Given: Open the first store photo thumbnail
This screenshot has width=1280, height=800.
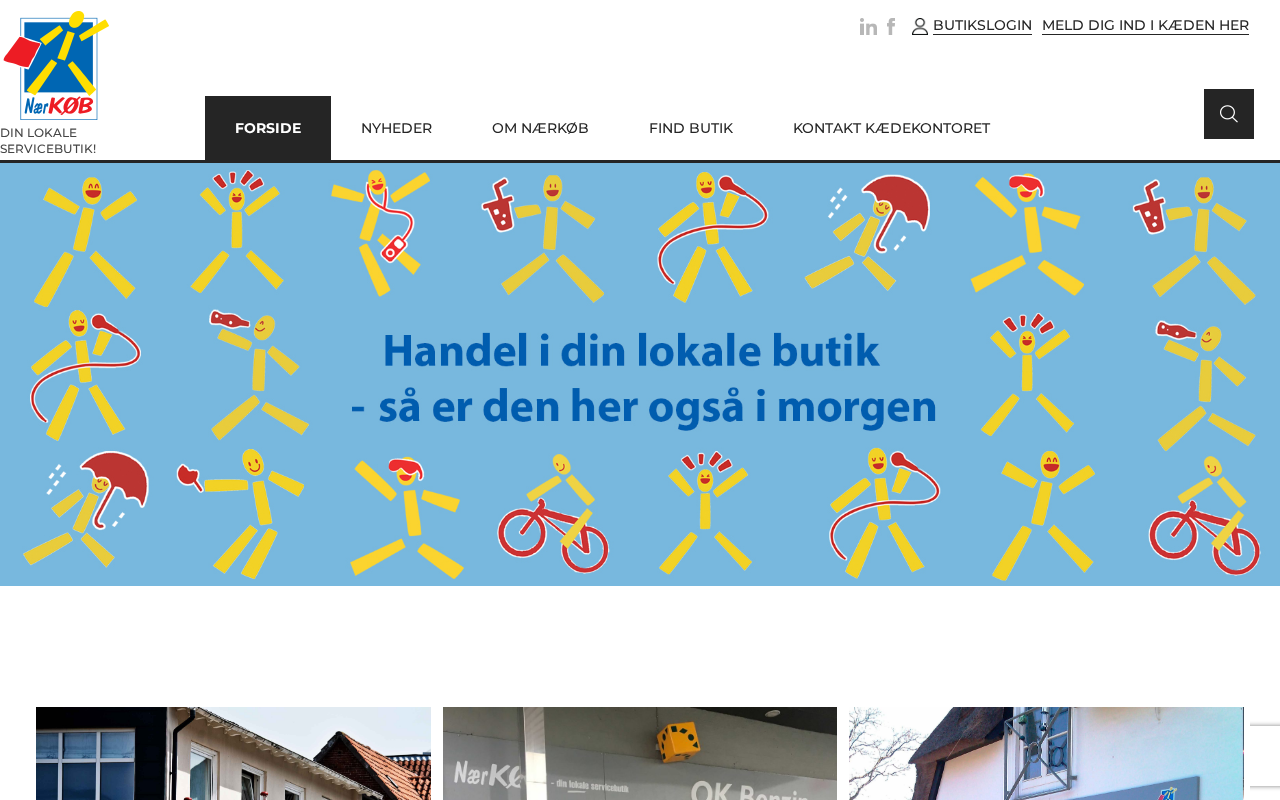Looking at the screenshot, I should [x=233, y=753].
